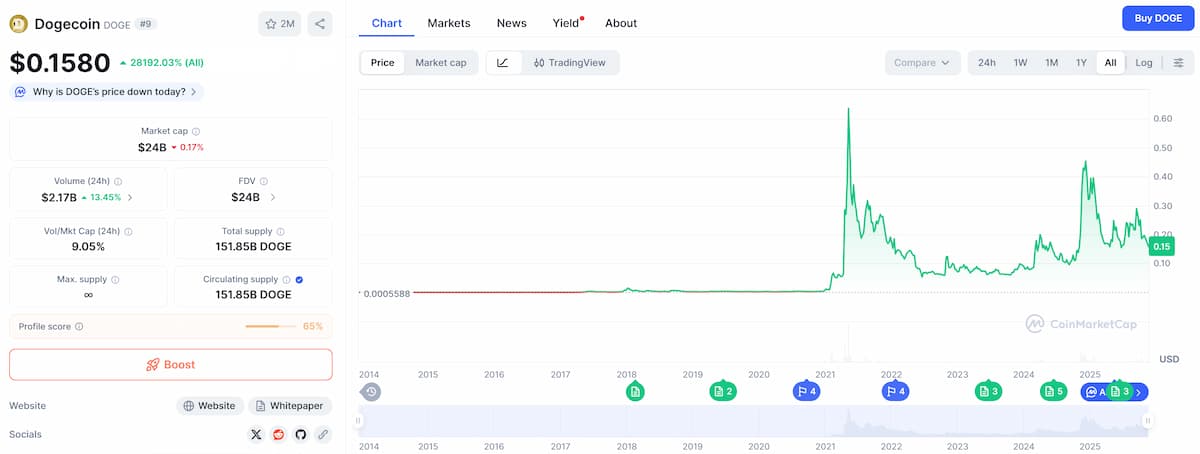Select Market cap chart mode
Viewport: 1200px width, 454px height.
441,62
